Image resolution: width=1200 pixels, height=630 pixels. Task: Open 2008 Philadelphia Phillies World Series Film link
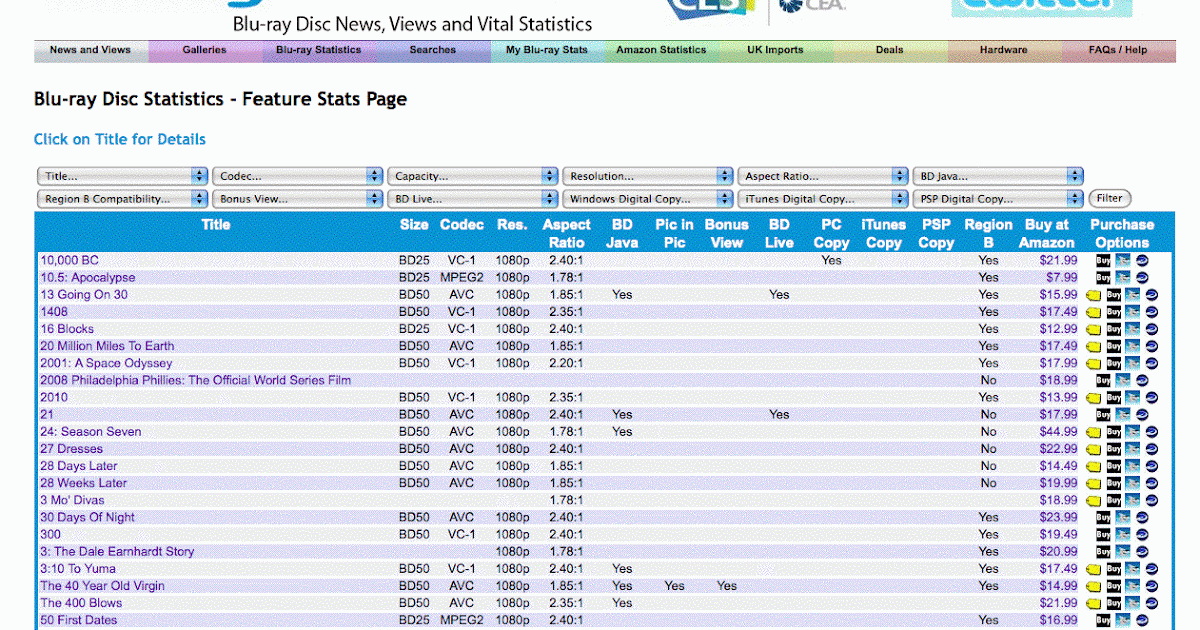195,381
